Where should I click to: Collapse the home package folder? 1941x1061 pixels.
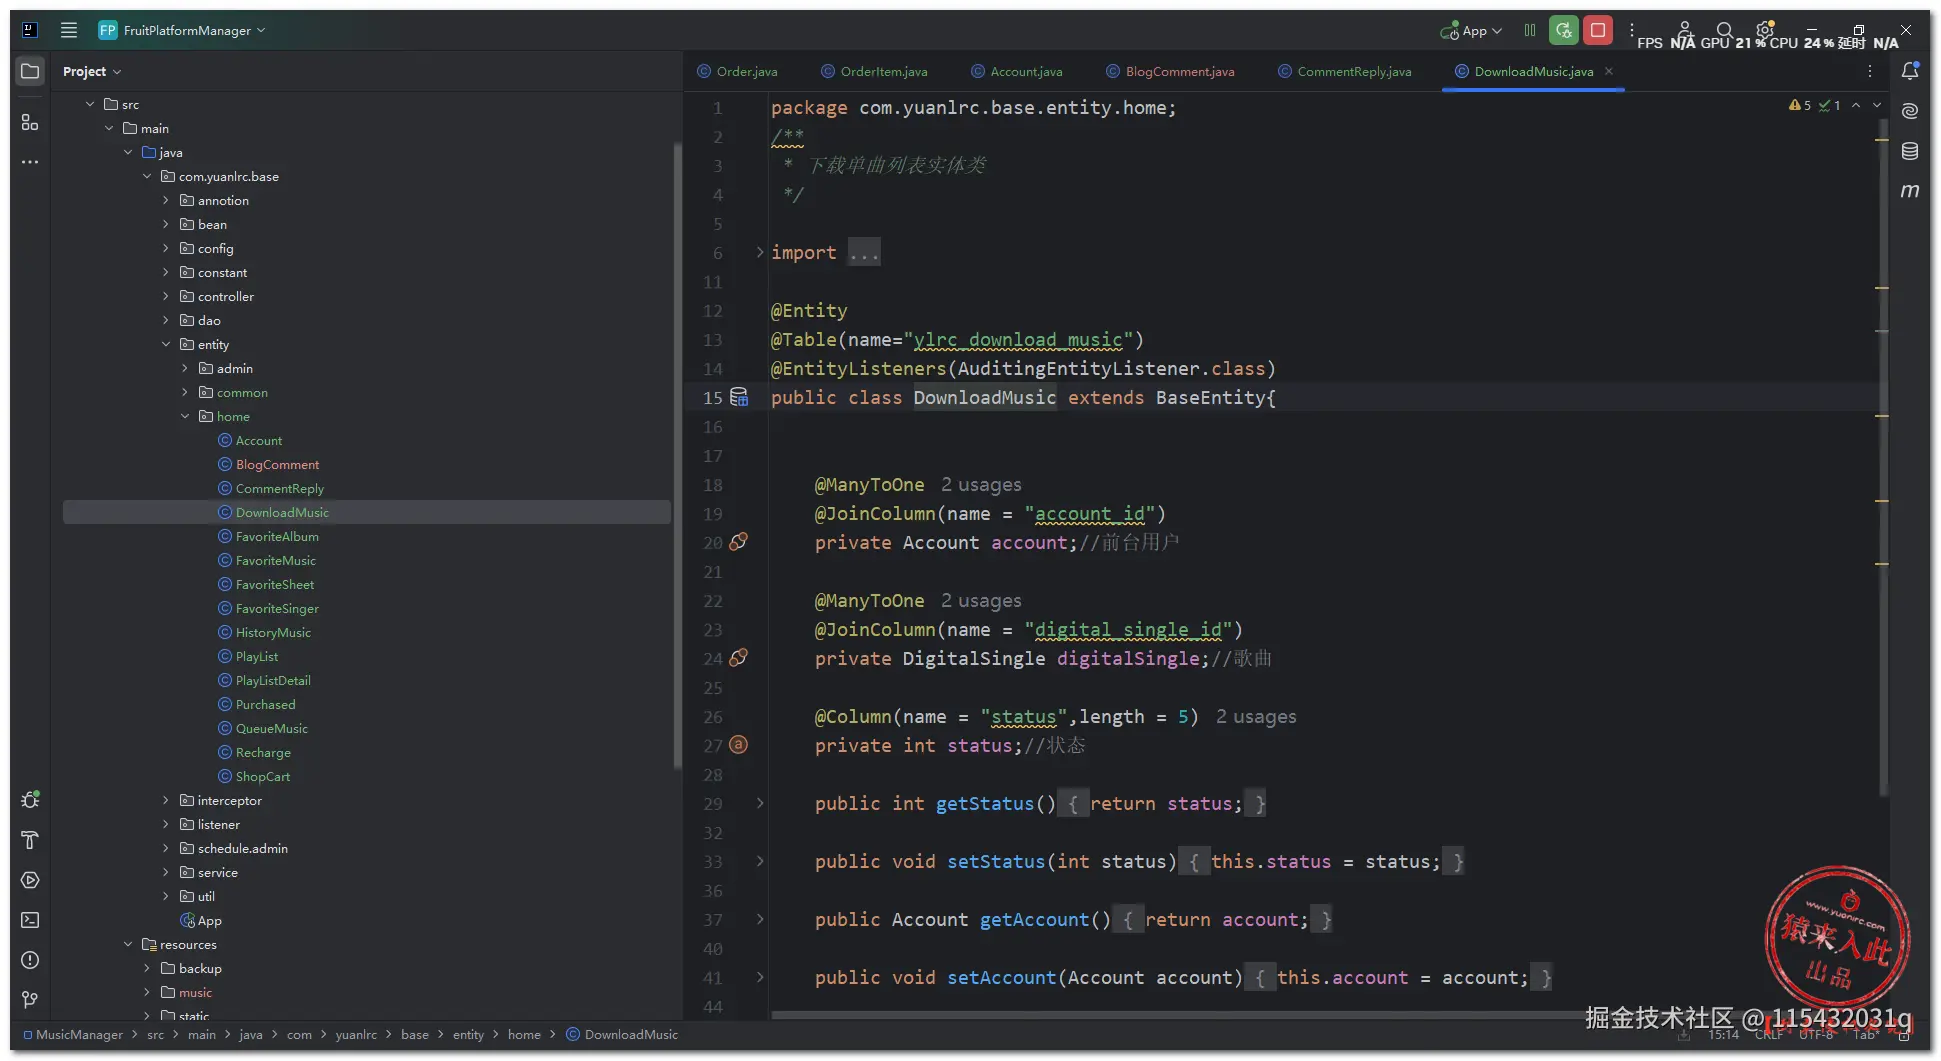click(x=185, y=416)
